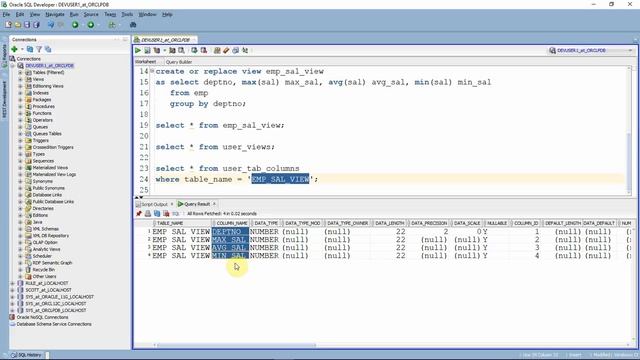The height and width of the screenshot is (360, 640).
Task: Click the DEPTNO cell in results
Action: 230,231
